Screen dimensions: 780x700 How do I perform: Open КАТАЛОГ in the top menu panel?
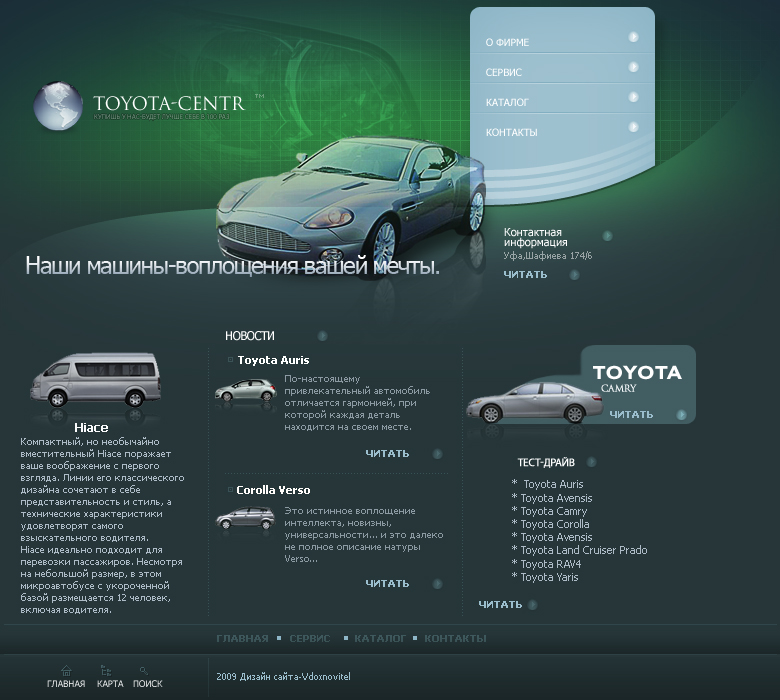(507, 102)
